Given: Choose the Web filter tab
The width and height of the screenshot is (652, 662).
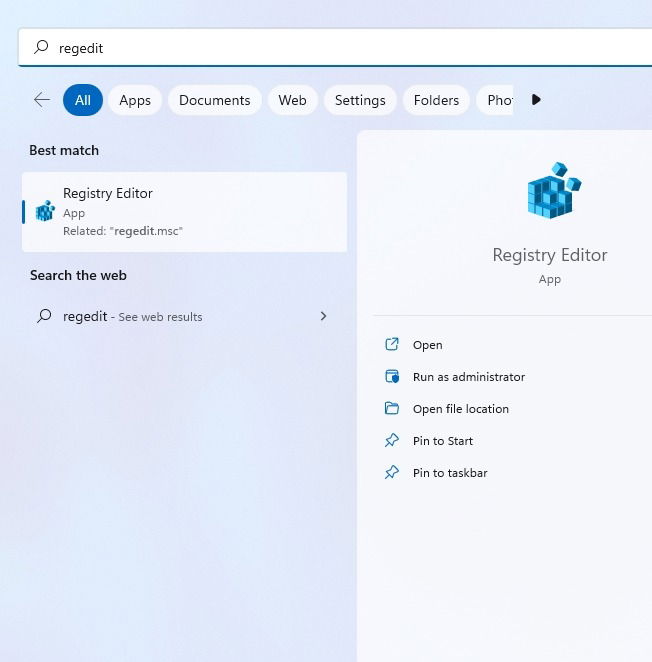Looking at the screenshot, I should tap(292, 100).
